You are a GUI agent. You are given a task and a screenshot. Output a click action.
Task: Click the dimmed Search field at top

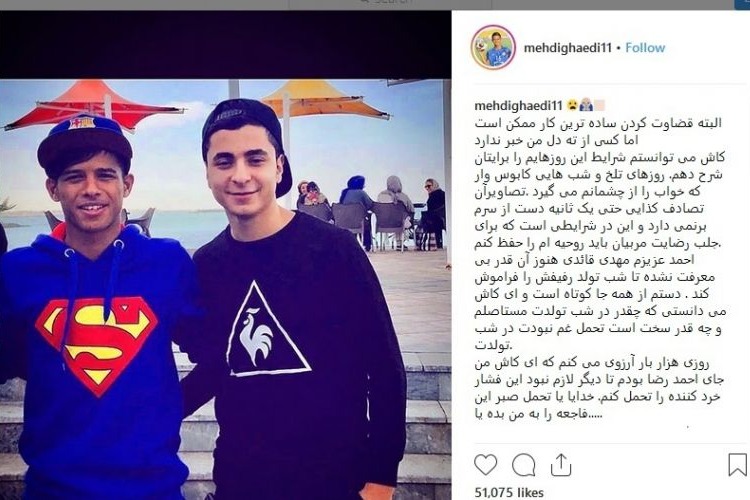[390, 4]
